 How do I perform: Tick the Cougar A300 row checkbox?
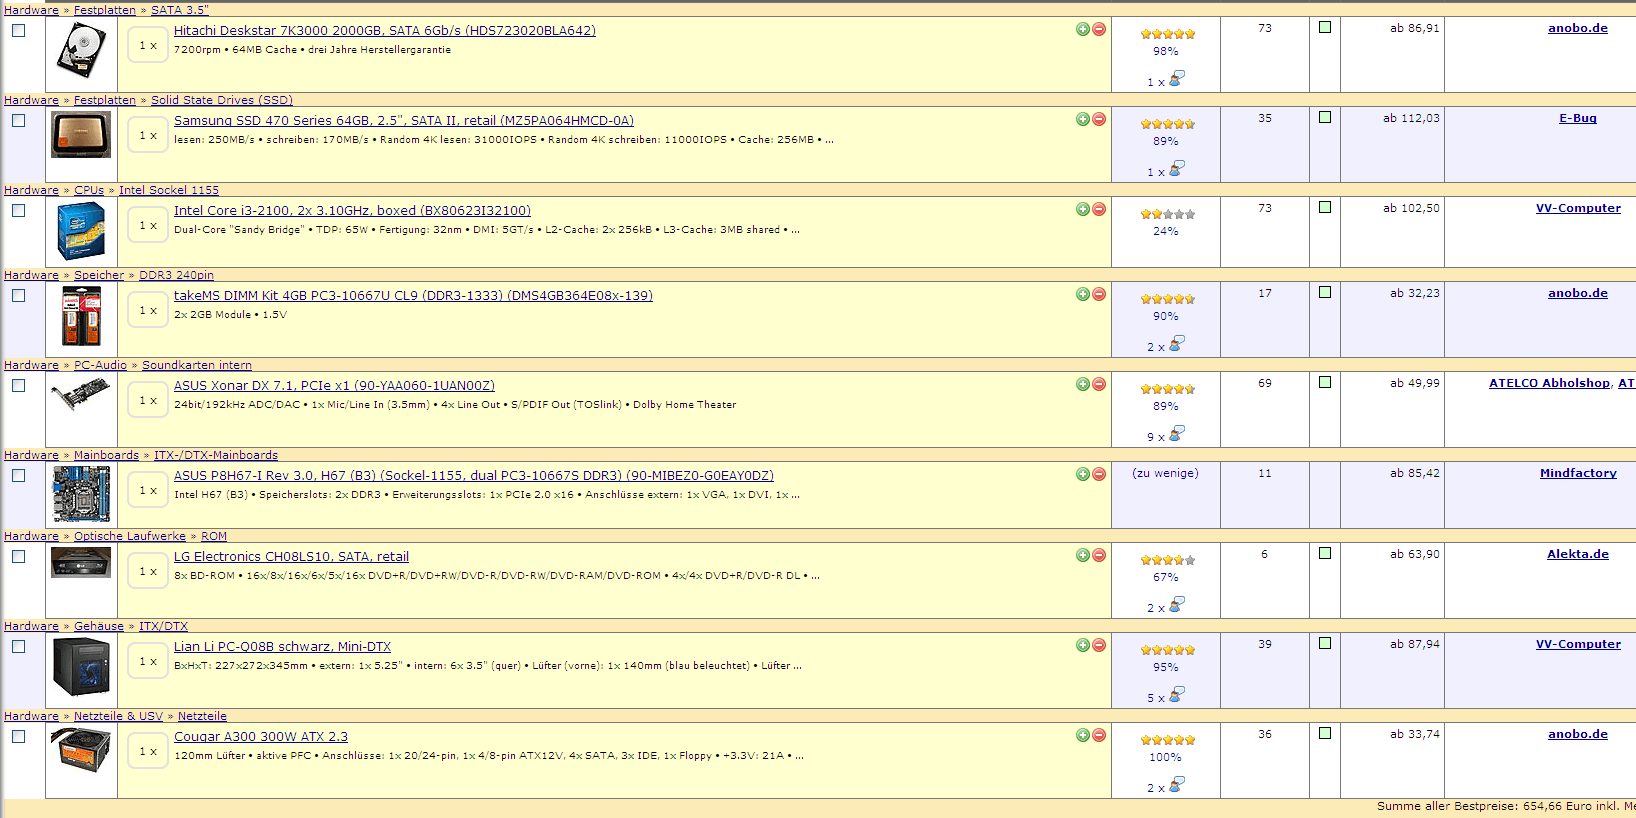click(19, 737)
